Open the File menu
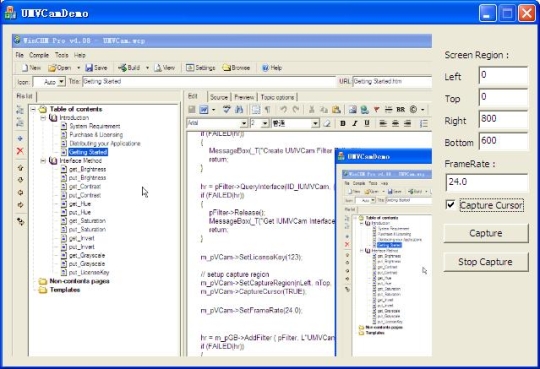Viewport: 540px width, 369px height. point(20,55)
